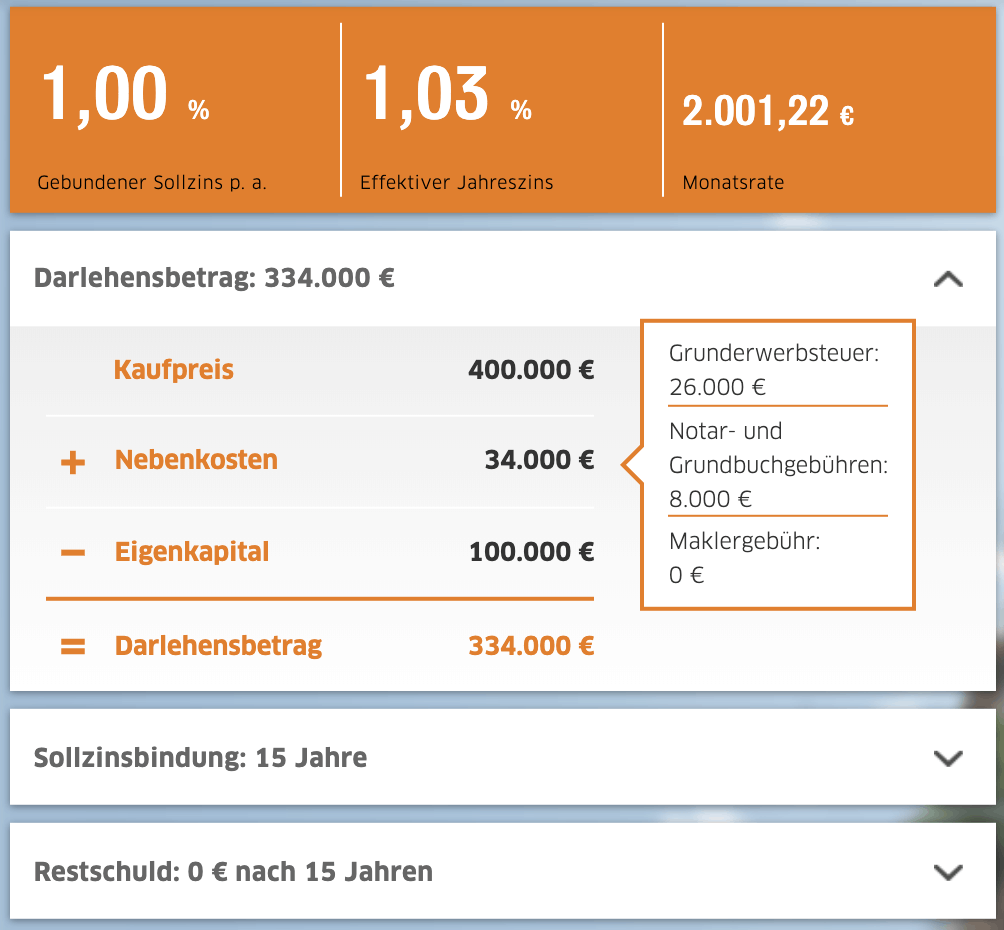This screenshot has height=930, width=1004.
Task: Click the Kaufpreis label
Action: (x=174, y=370)
